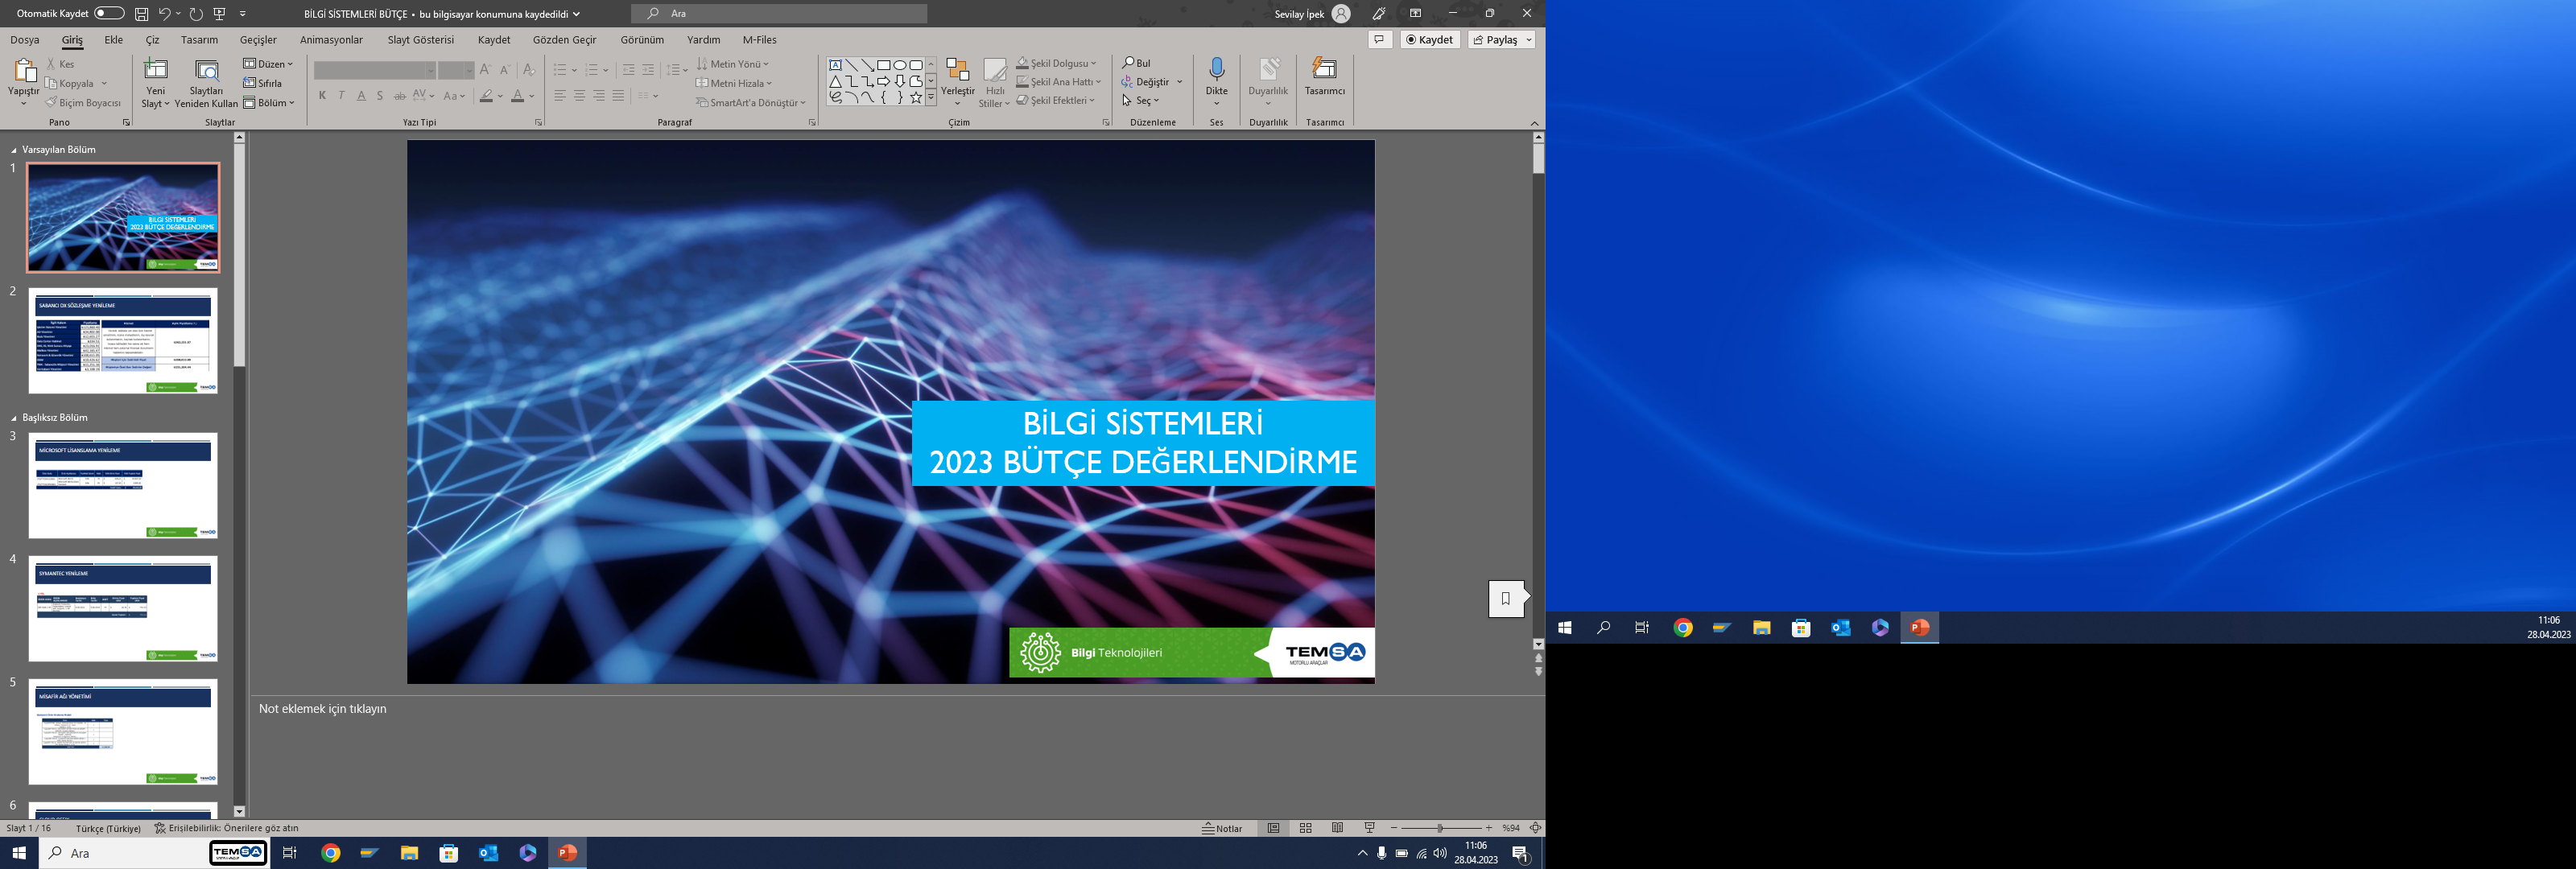The width and height of the screenshot is (2576, 869).
Task: Click the bullet list icon
Action: click(x=560, y=70)
